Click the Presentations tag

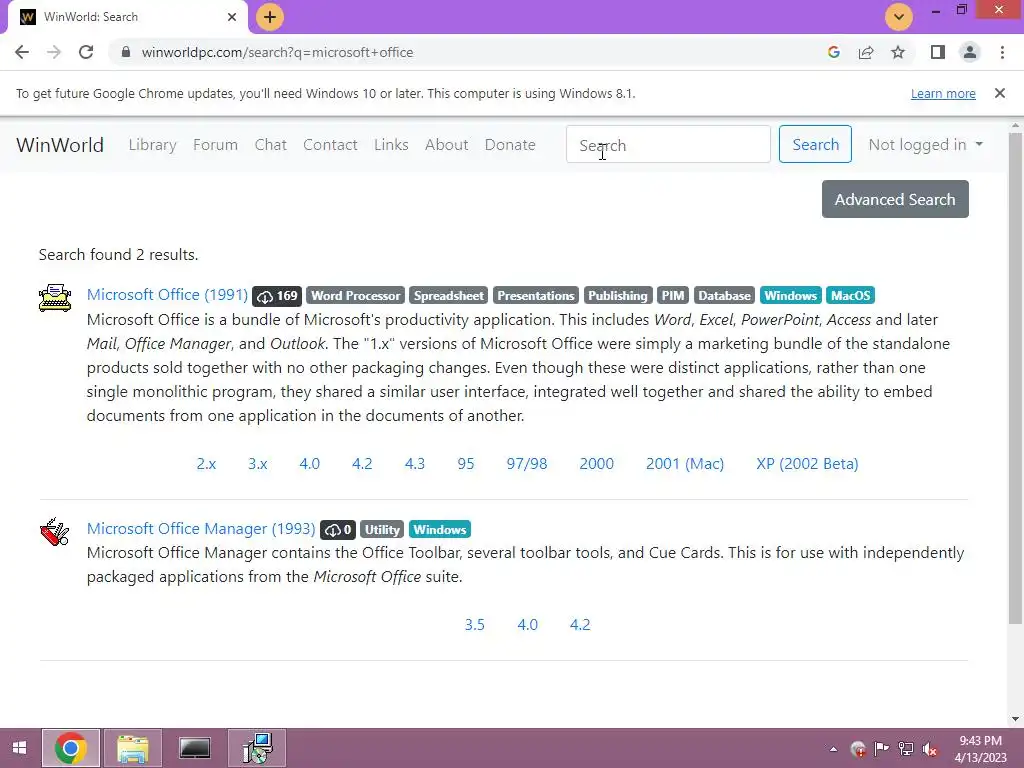point(536,296)
